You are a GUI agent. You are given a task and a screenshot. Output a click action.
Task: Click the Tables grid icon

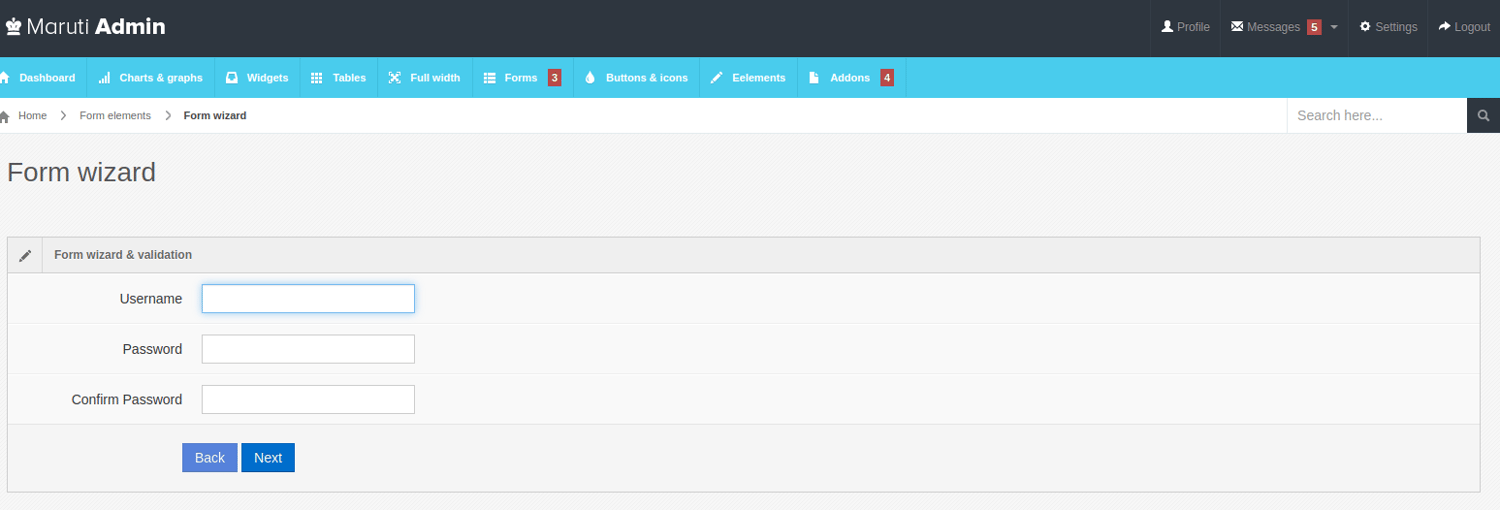317,78
